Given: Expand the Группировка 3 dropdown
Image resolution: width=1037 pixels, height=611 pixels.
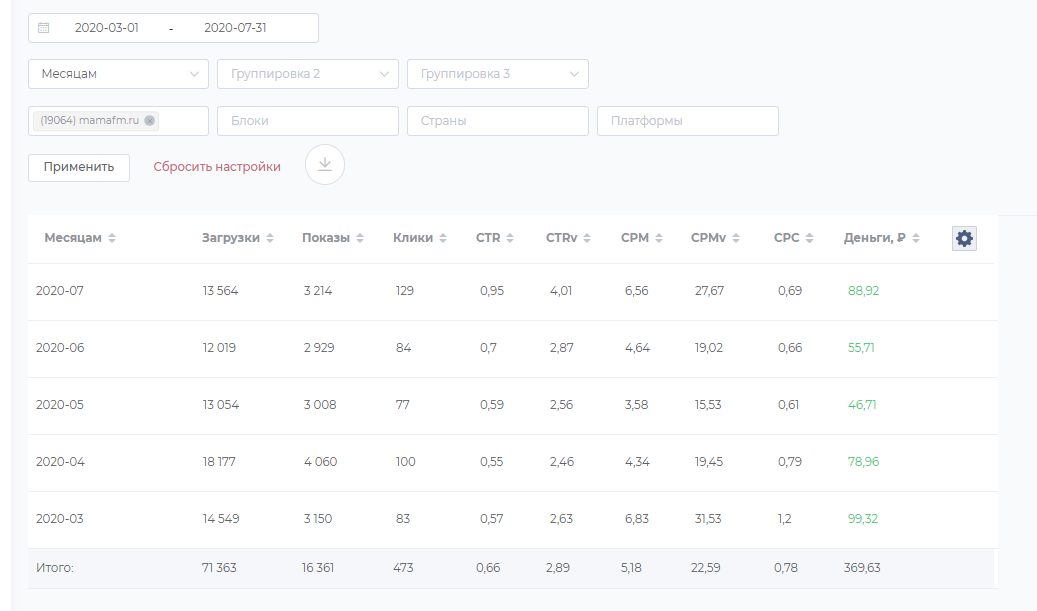Looking at the screenshot, I should click(498, 74).
